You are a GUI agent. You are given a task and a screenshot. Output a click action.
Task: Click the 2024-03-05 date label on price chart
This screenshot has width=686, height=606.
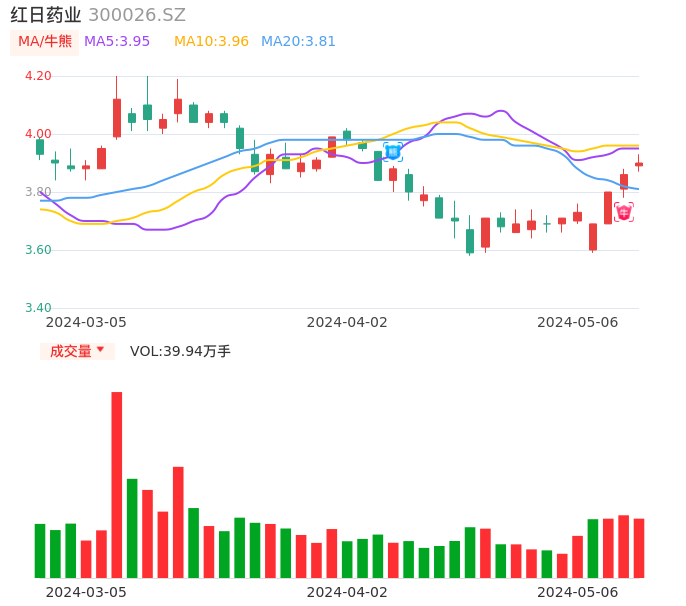click(86, 322)
